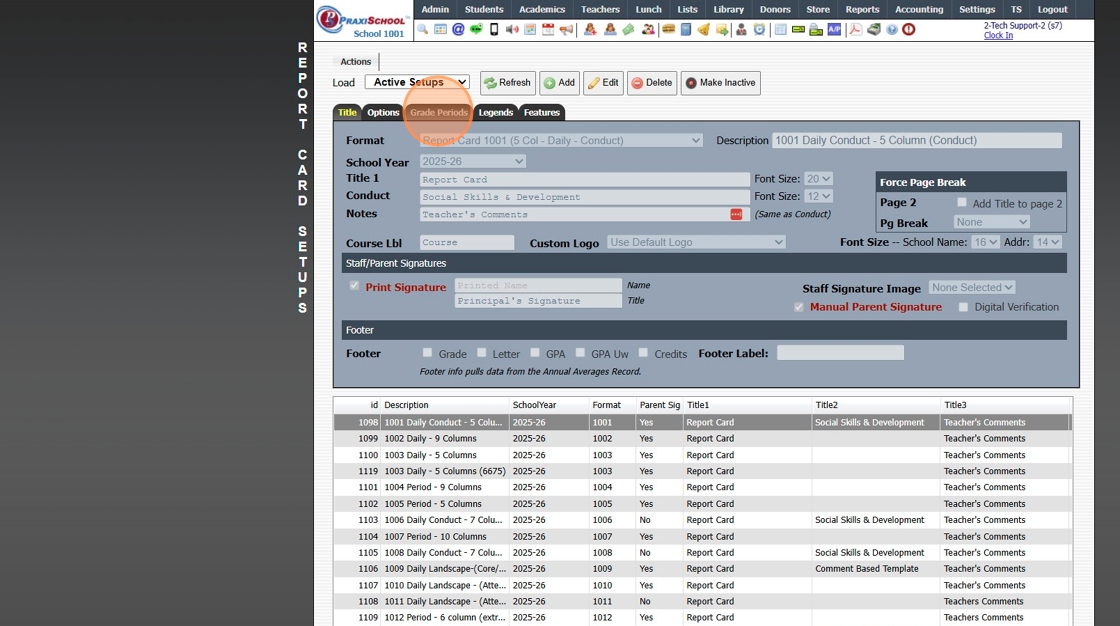
Task: Select row 1104 1007 Period - 10 Columns
Action: [703, 537]
